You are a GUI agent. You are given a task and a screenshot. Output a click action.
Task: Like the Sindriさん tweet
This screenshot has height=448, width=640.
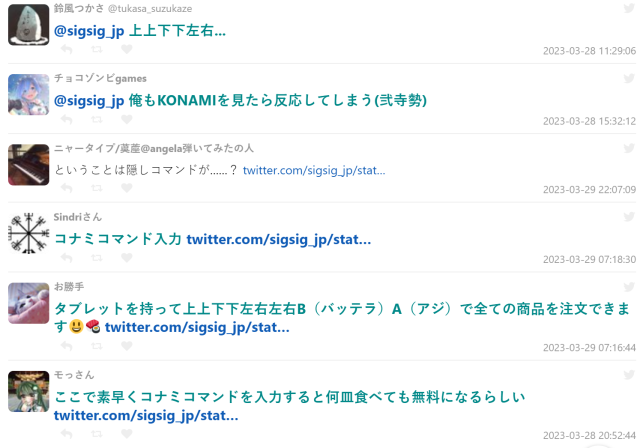click(125, 258)
